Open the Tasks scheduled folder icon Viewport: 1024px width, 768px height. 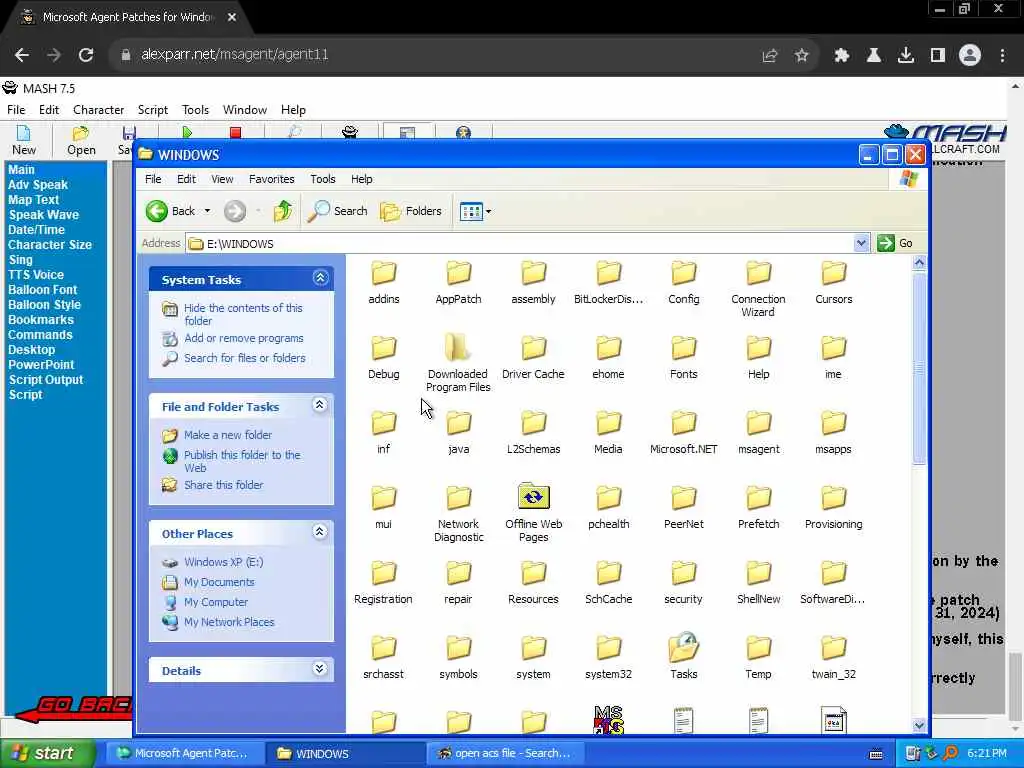[683, 656]
